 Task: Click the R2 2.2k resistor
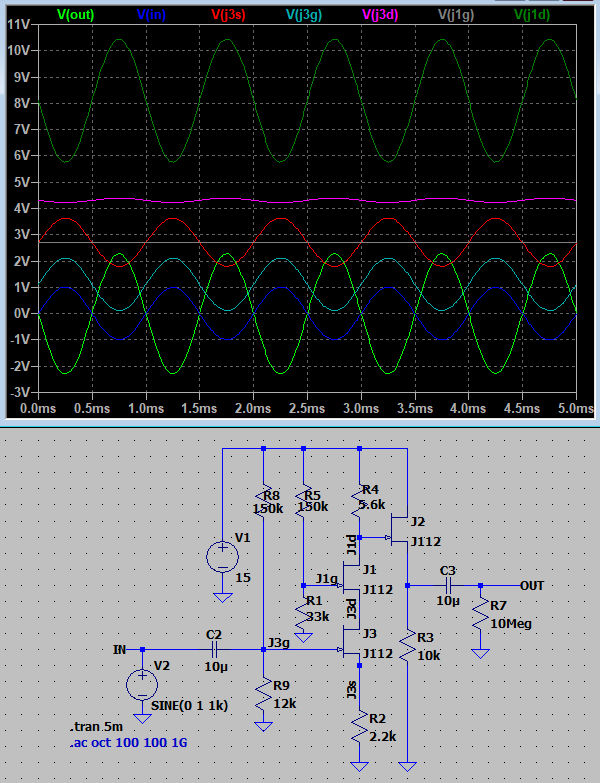pos(360,727)
